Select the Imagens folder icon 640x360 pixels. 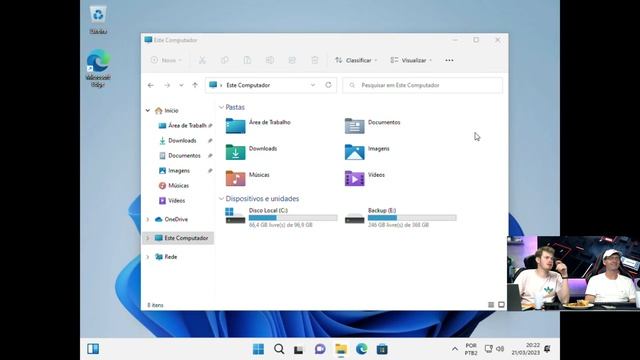tap(354, 152)
